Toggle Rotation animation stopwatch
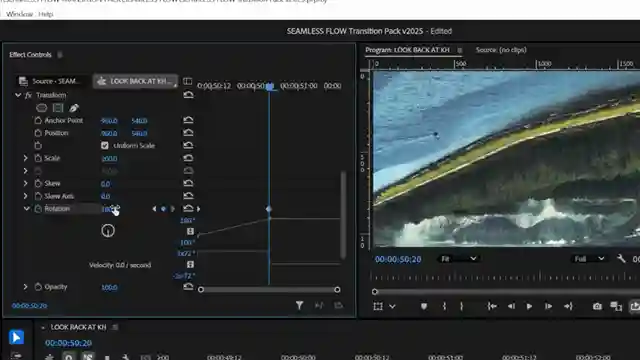The image size is (640, 360). point(38,209)
